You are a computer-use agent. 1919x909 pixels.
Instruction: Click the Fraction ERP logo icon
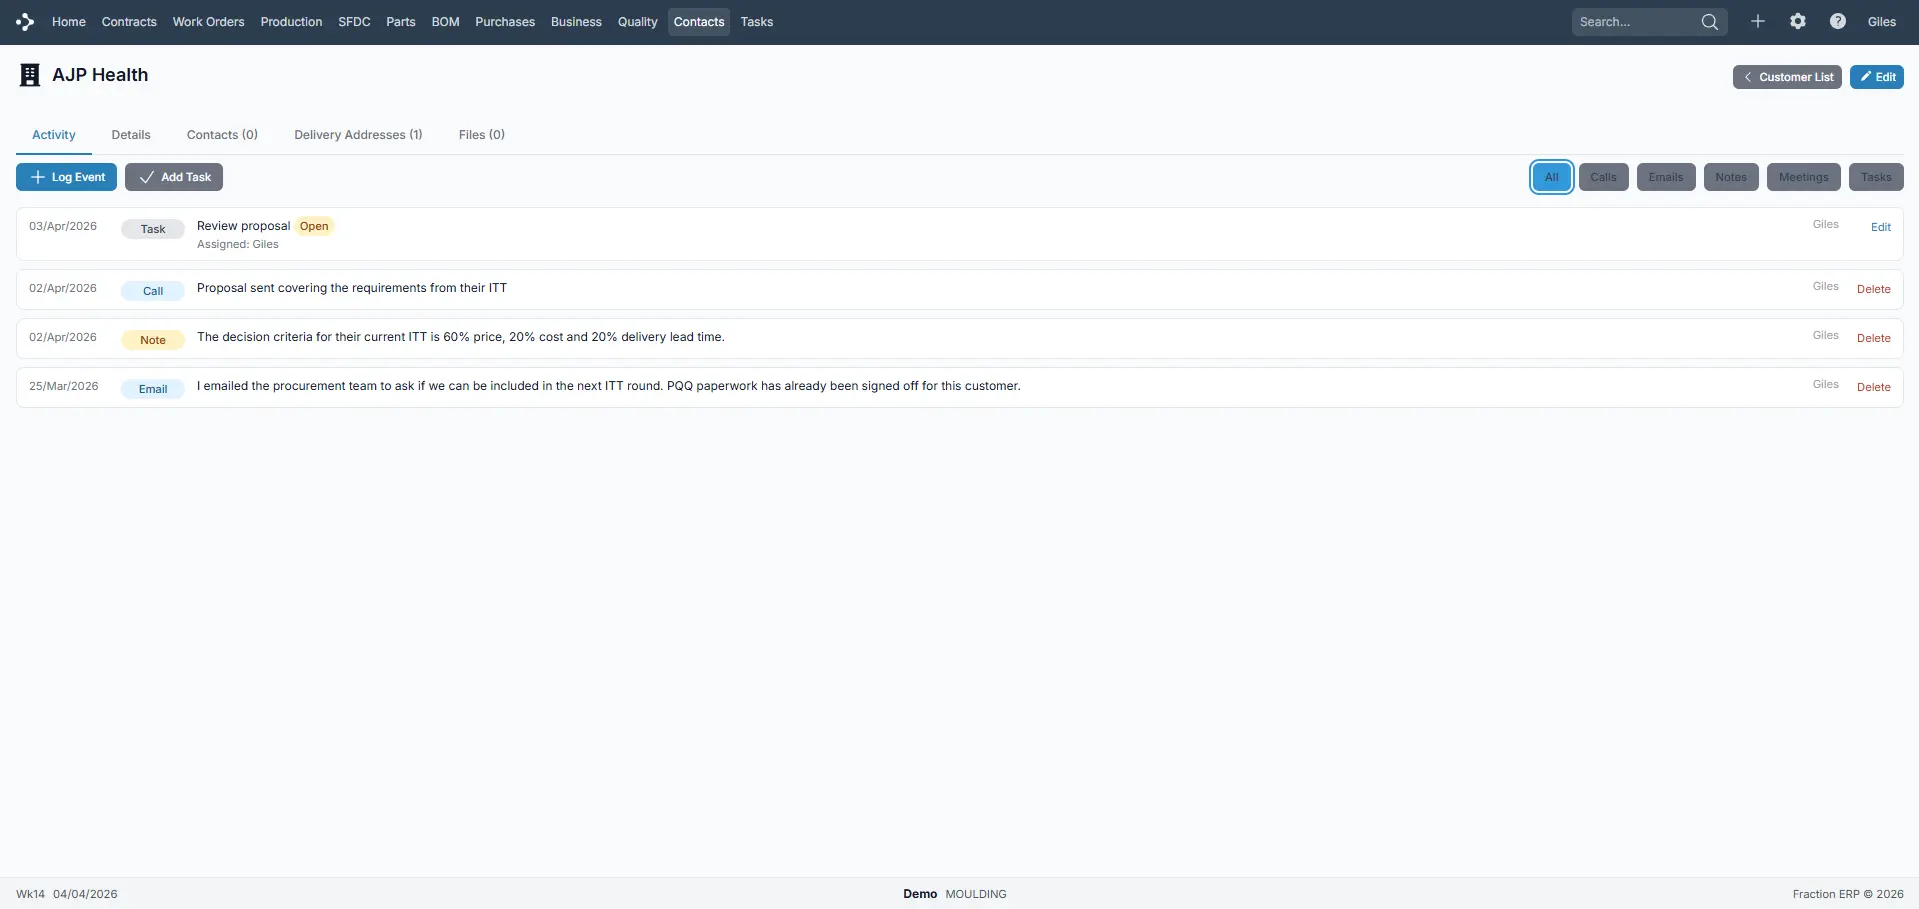tap(25, 22)
